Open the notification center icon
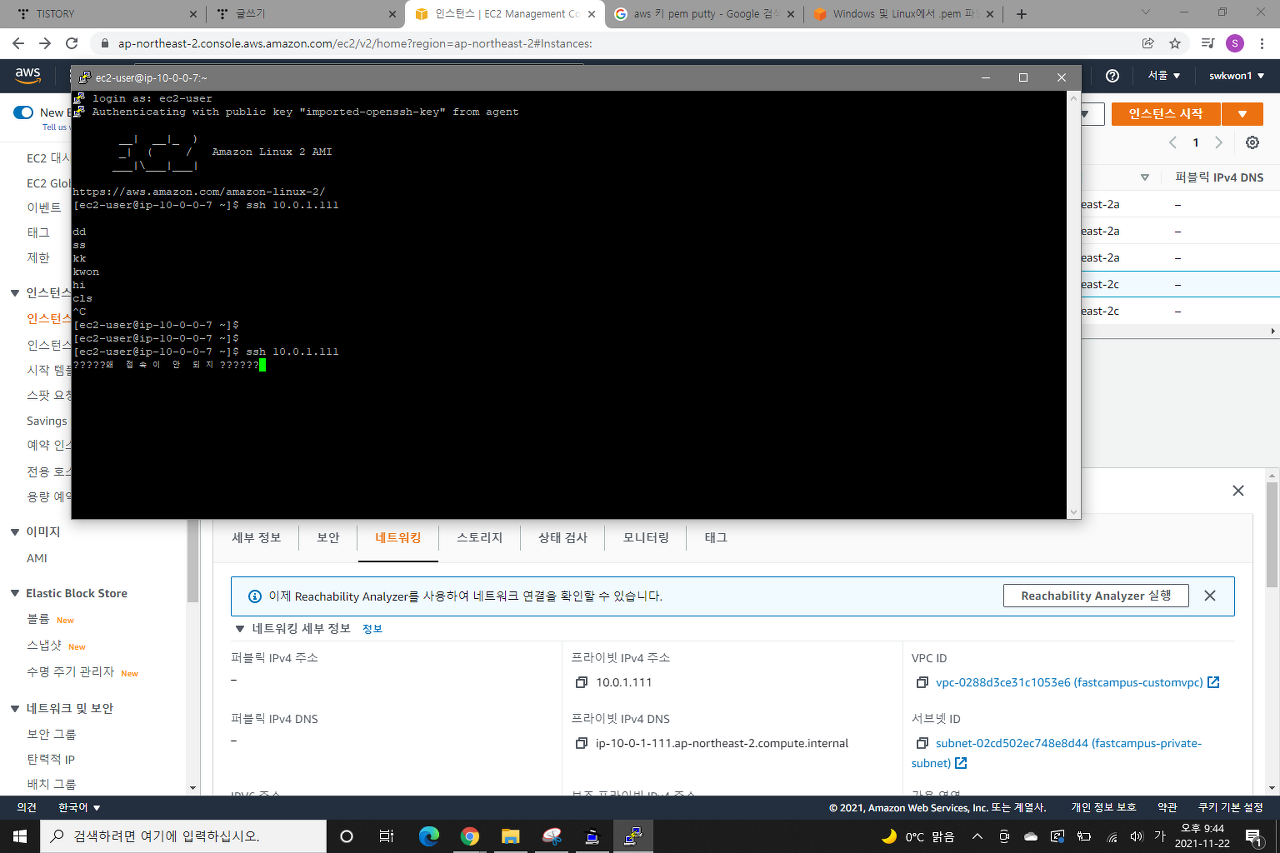The image size is (1280, 853). 1253,836
